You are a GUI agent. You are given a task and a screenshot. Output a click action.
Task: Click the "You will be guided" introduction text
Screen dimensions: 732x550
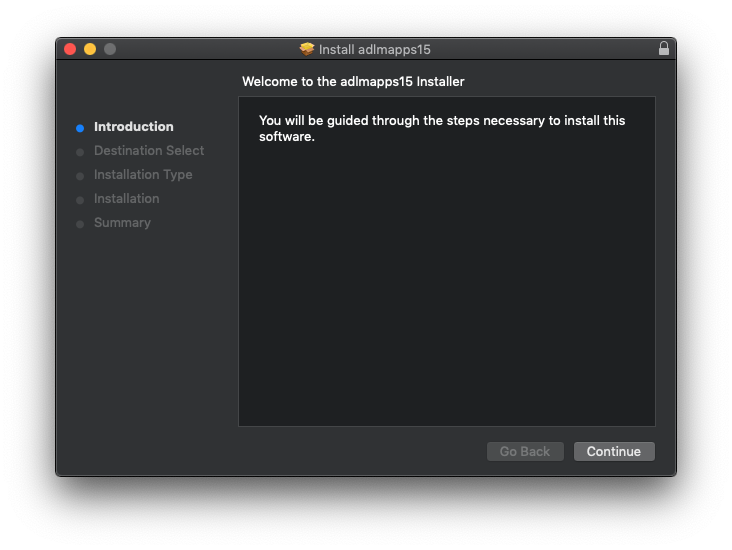point(442,128)
